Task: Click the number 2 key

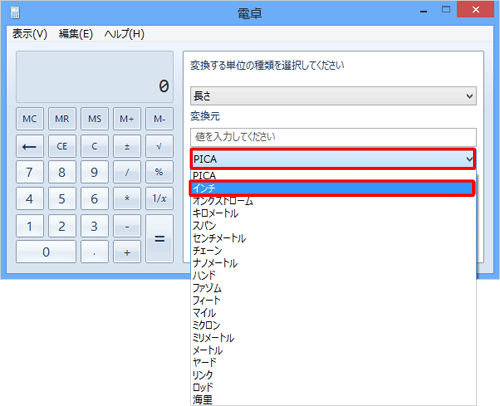Action: tap(62, 226)
